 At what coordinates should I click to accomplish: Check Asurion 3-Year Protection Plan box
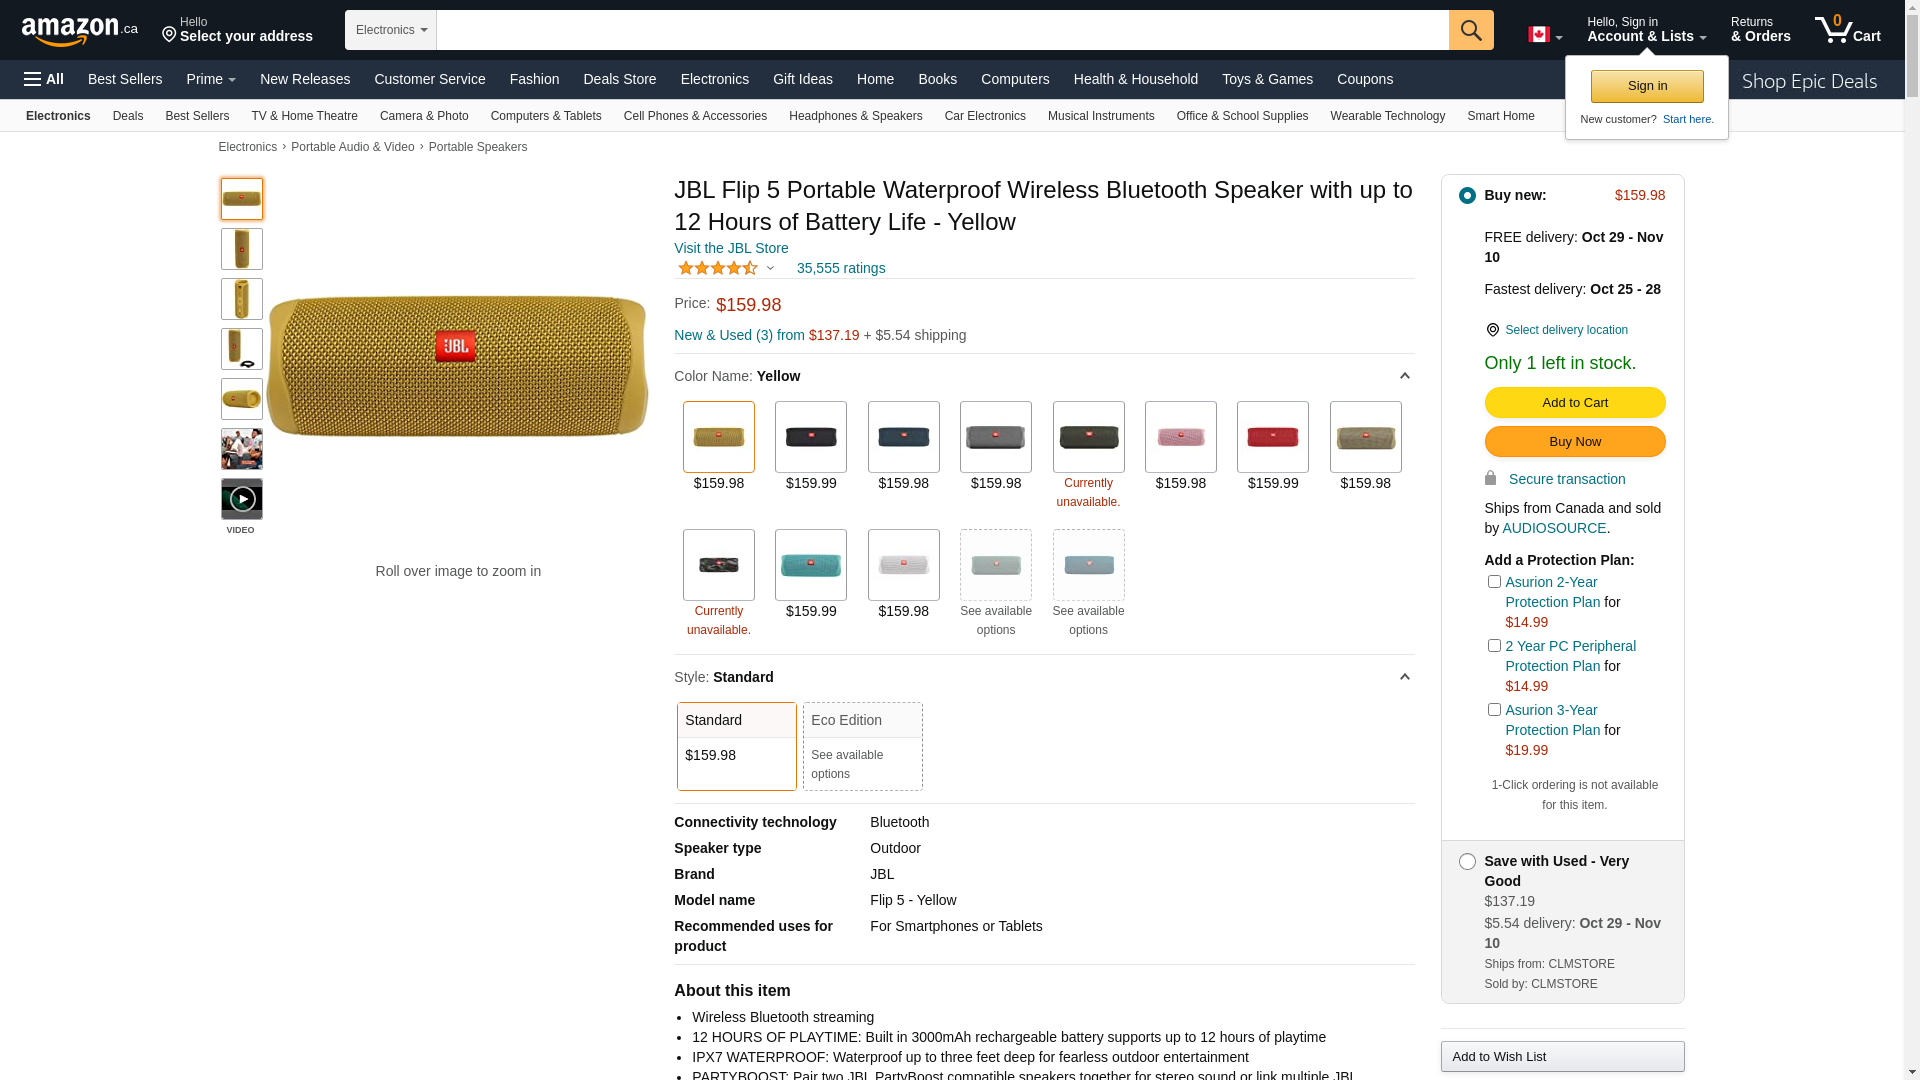pyautogui.click(x=1494, y=709)
